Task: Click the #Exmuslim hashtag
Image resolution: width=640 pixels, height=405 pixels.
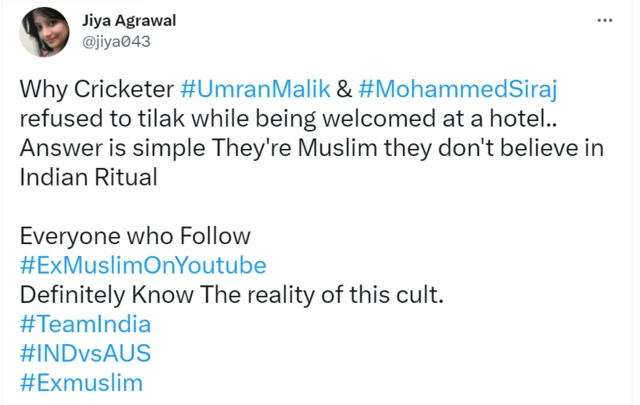Action: [81, 382]
